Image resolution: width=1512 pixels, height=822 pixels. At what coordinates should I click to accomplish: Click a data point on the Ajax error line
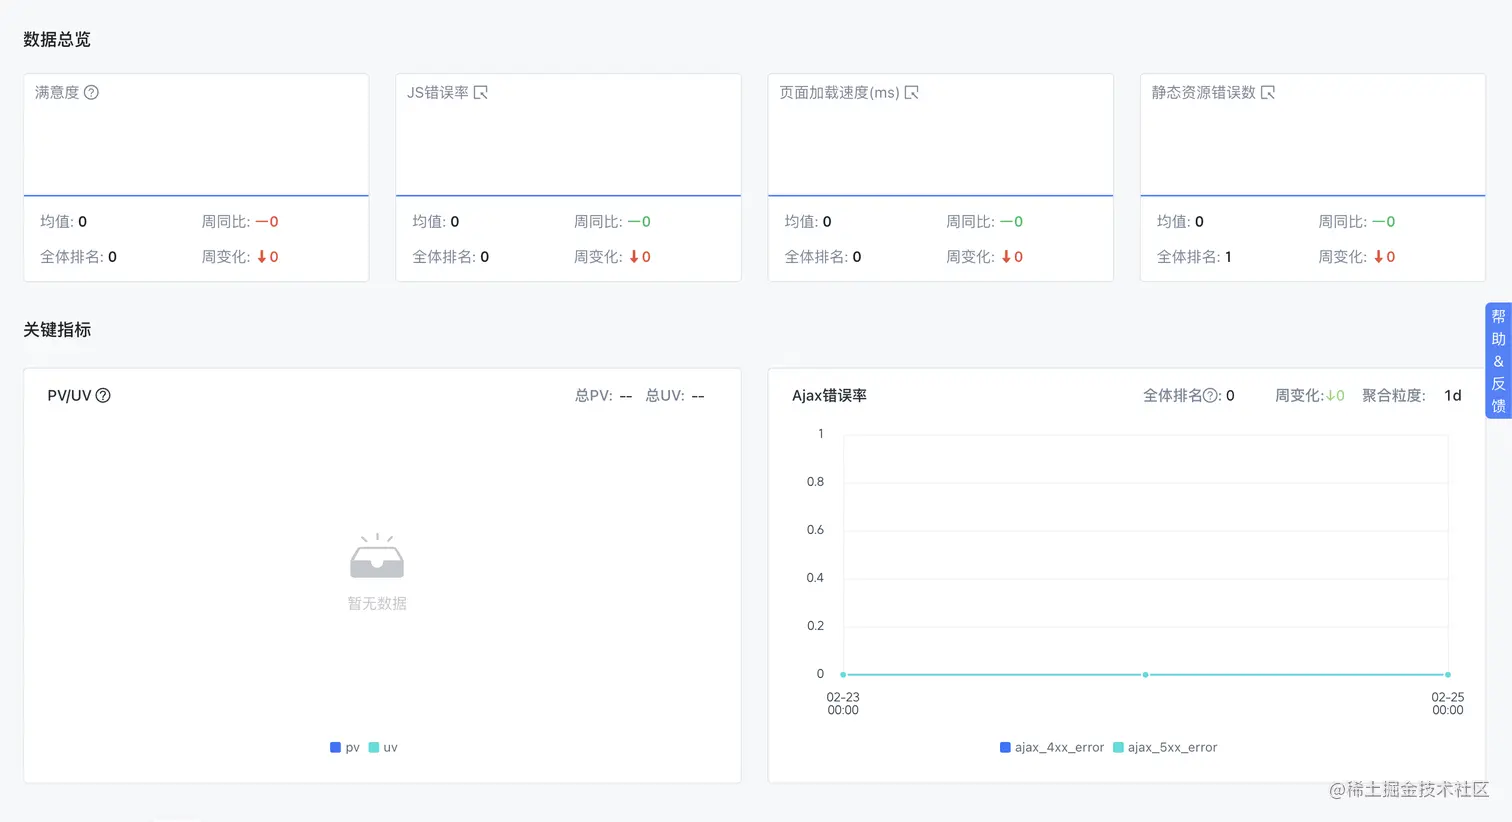tap(1145, 675)
